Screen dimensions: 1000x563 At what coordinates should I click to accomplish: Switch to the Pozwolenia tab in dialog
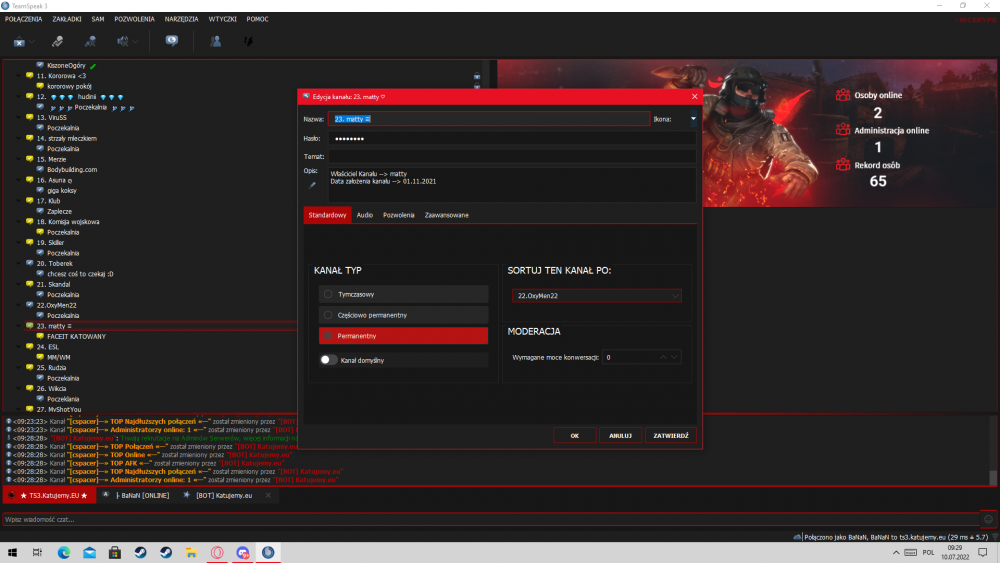click(399, 215)
